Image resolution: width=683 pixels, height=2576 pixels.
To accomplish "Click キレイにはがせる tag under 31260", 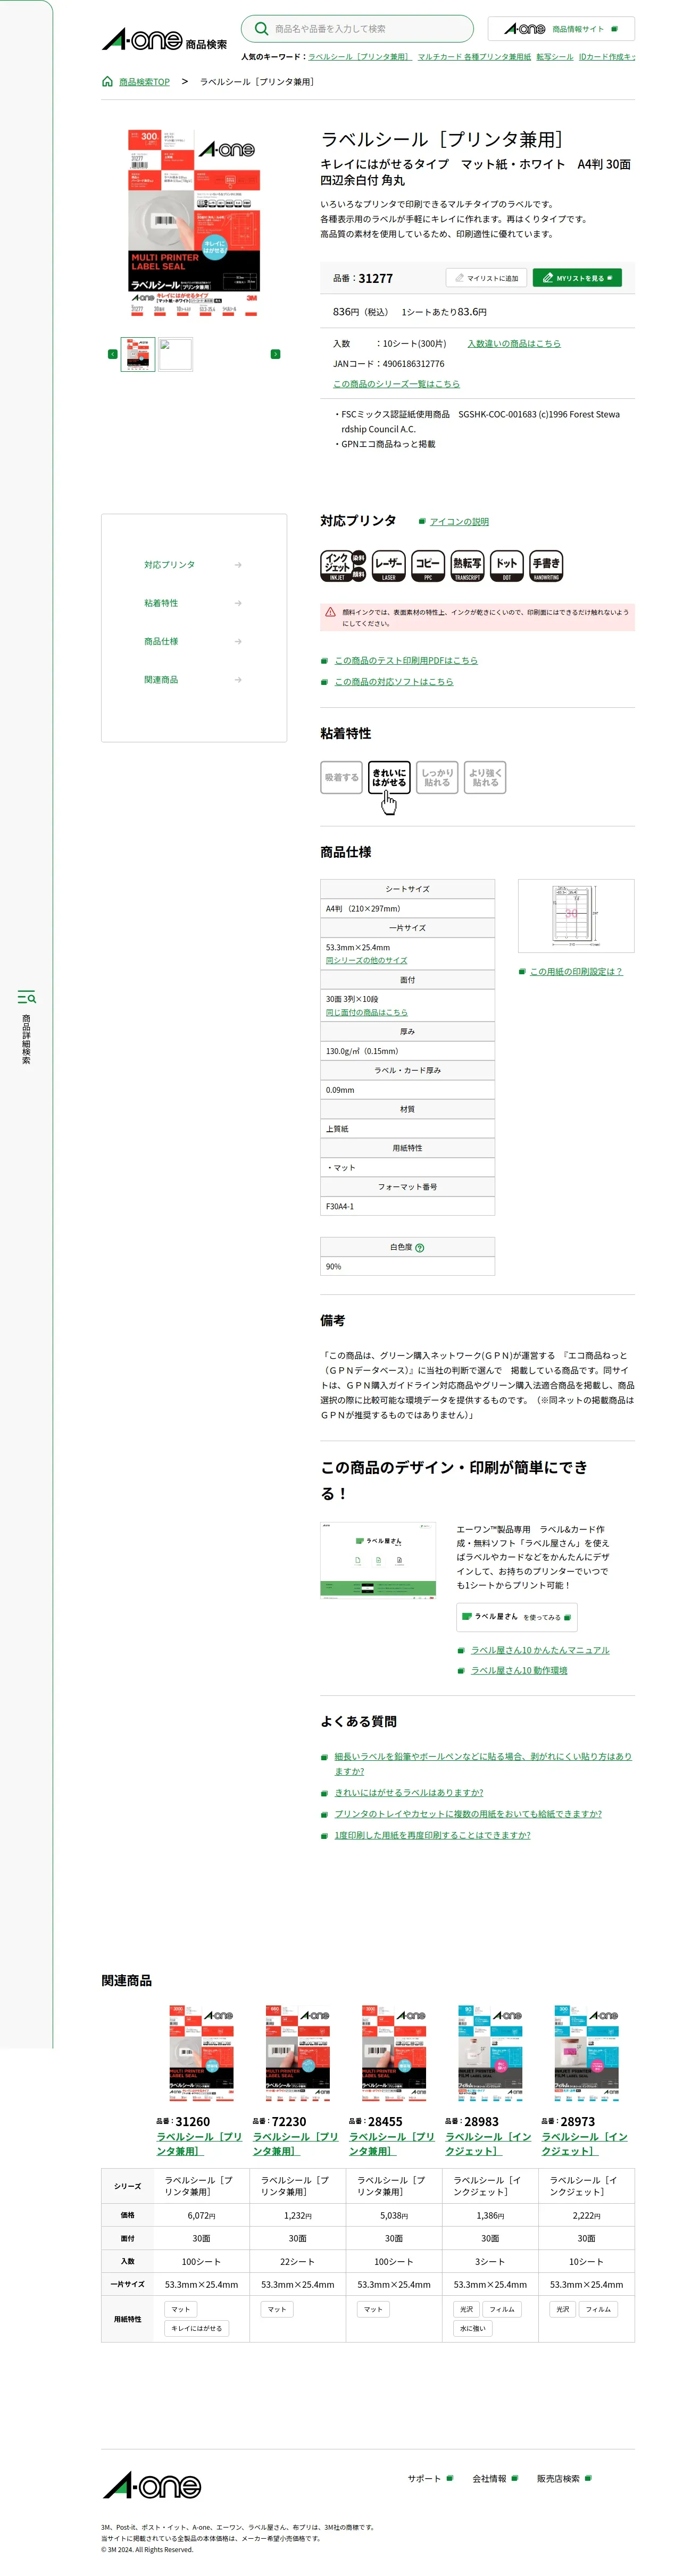I will [197, 2328].
